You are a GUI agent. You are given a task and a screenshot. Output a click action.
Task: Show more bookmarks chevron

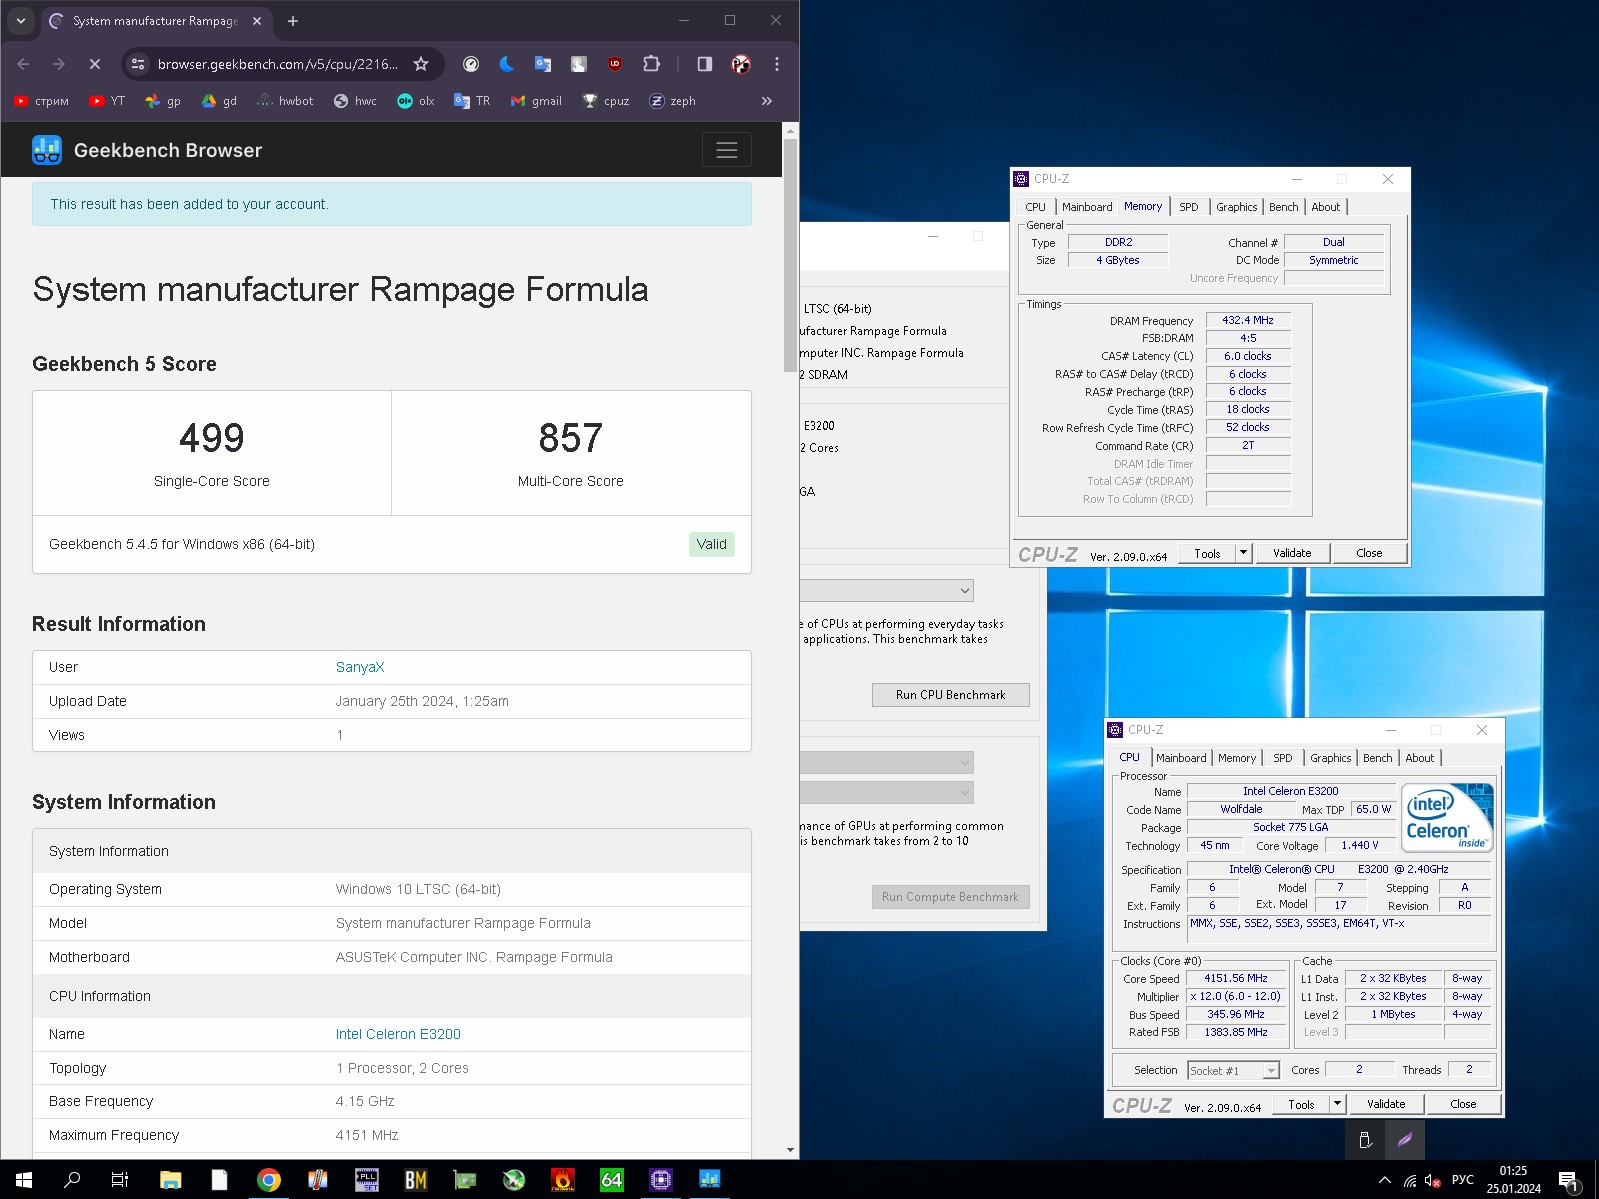click(767, 101)
